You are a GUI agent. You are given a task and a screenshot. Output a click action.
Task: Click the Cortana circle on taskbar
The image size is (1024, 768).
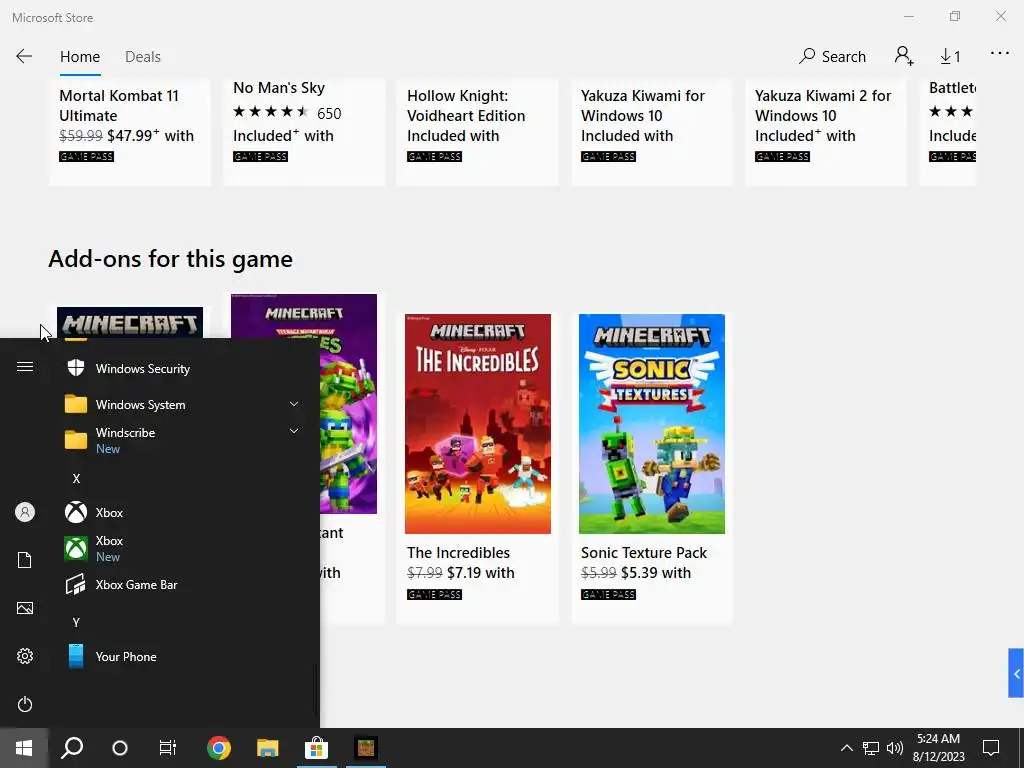(120, 748)
